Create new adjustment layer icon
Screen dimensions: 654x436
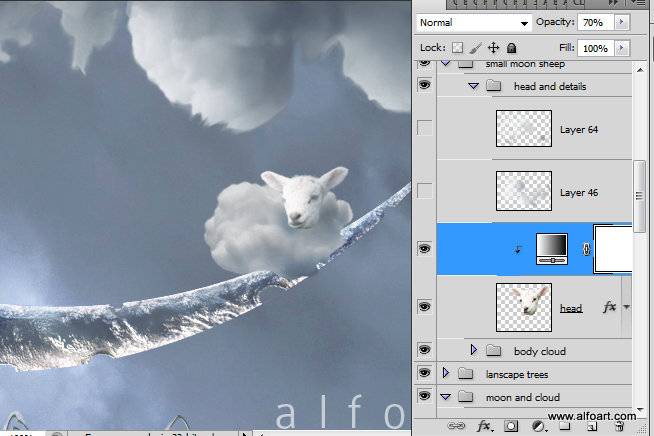tap(538, 426)
